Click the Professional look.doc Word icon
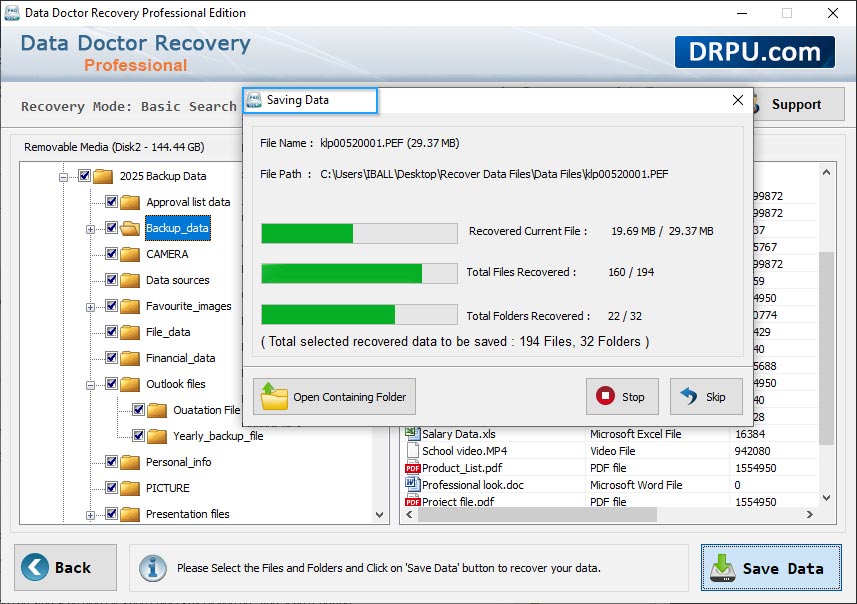This screenshot has height=604, width=857. (x=412, y=484)
